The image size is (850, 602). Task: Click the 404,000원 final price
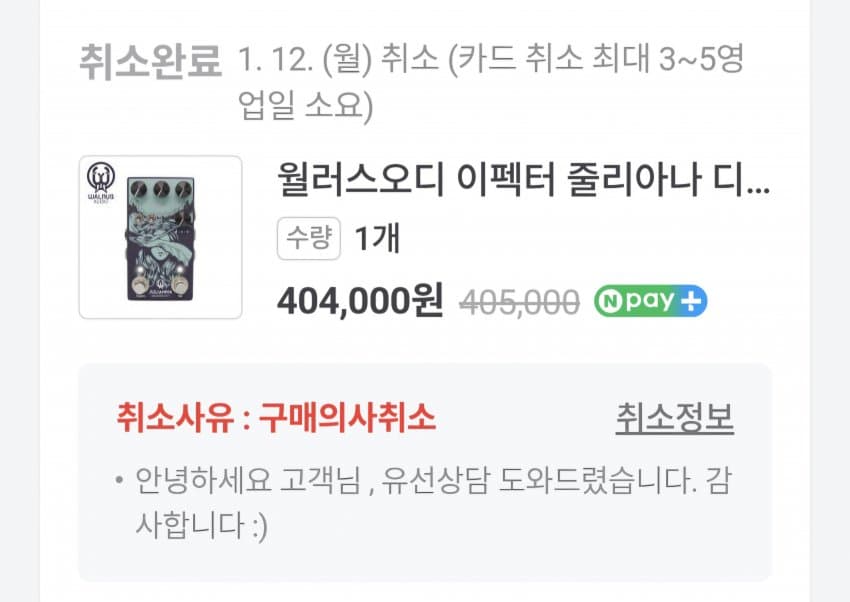360,301
